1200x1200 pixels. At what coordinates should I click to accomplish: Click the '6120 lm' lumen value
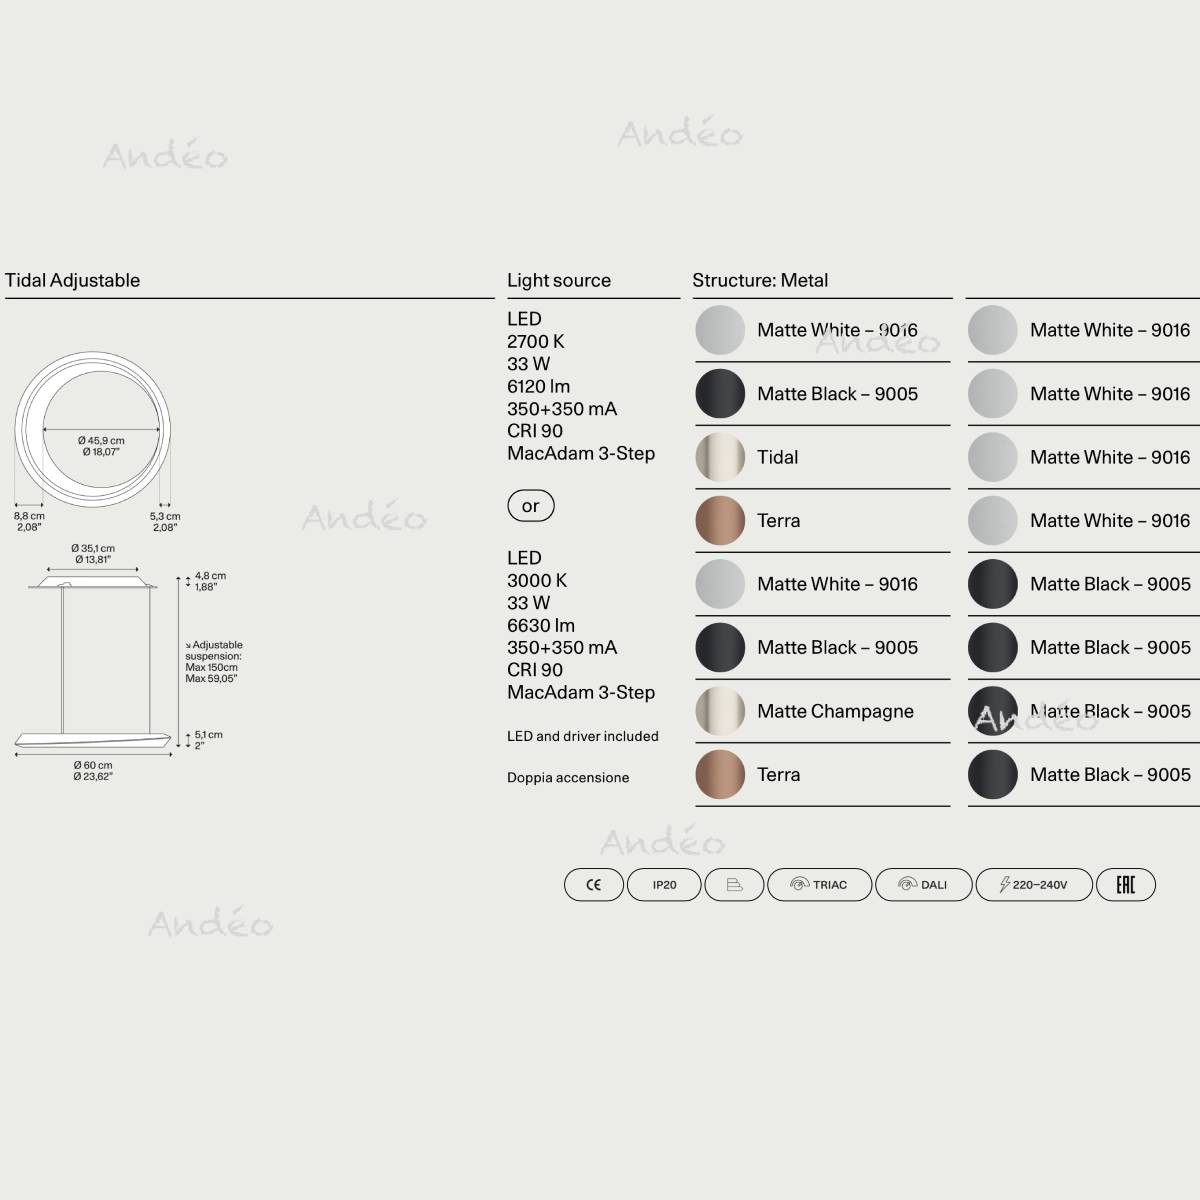tap(539, 386)
